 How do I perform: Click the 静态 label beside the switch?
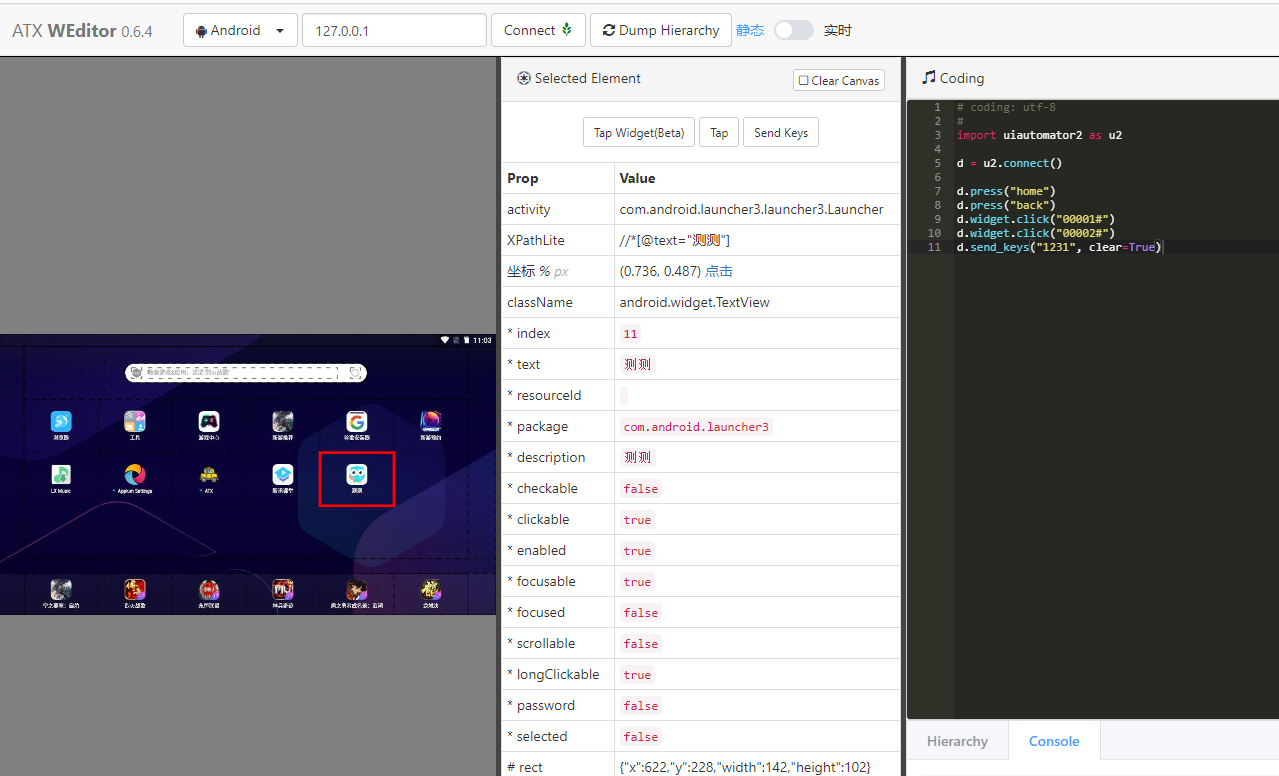pyautogui.click(x=750, y=30)
